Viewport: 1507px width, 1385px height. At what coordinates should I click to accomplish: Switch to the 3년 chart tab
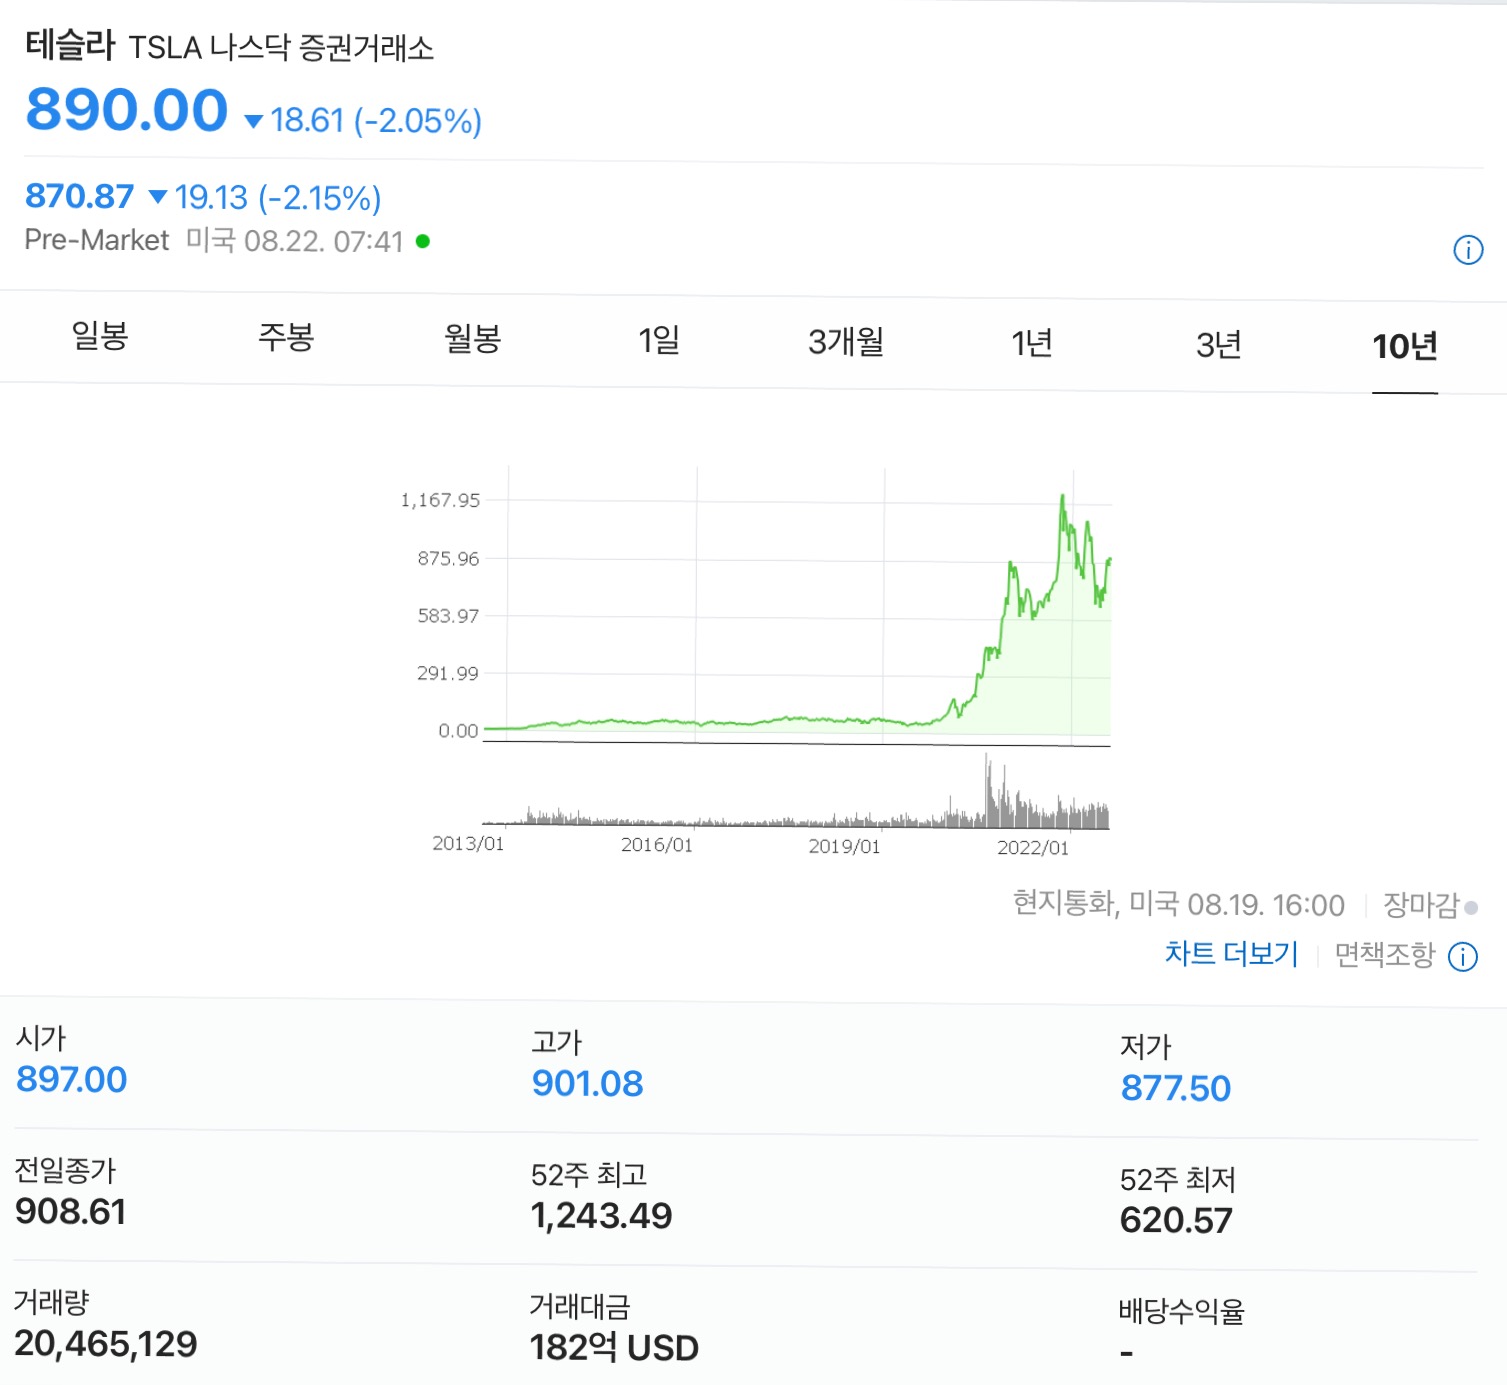coord(1218,345)
